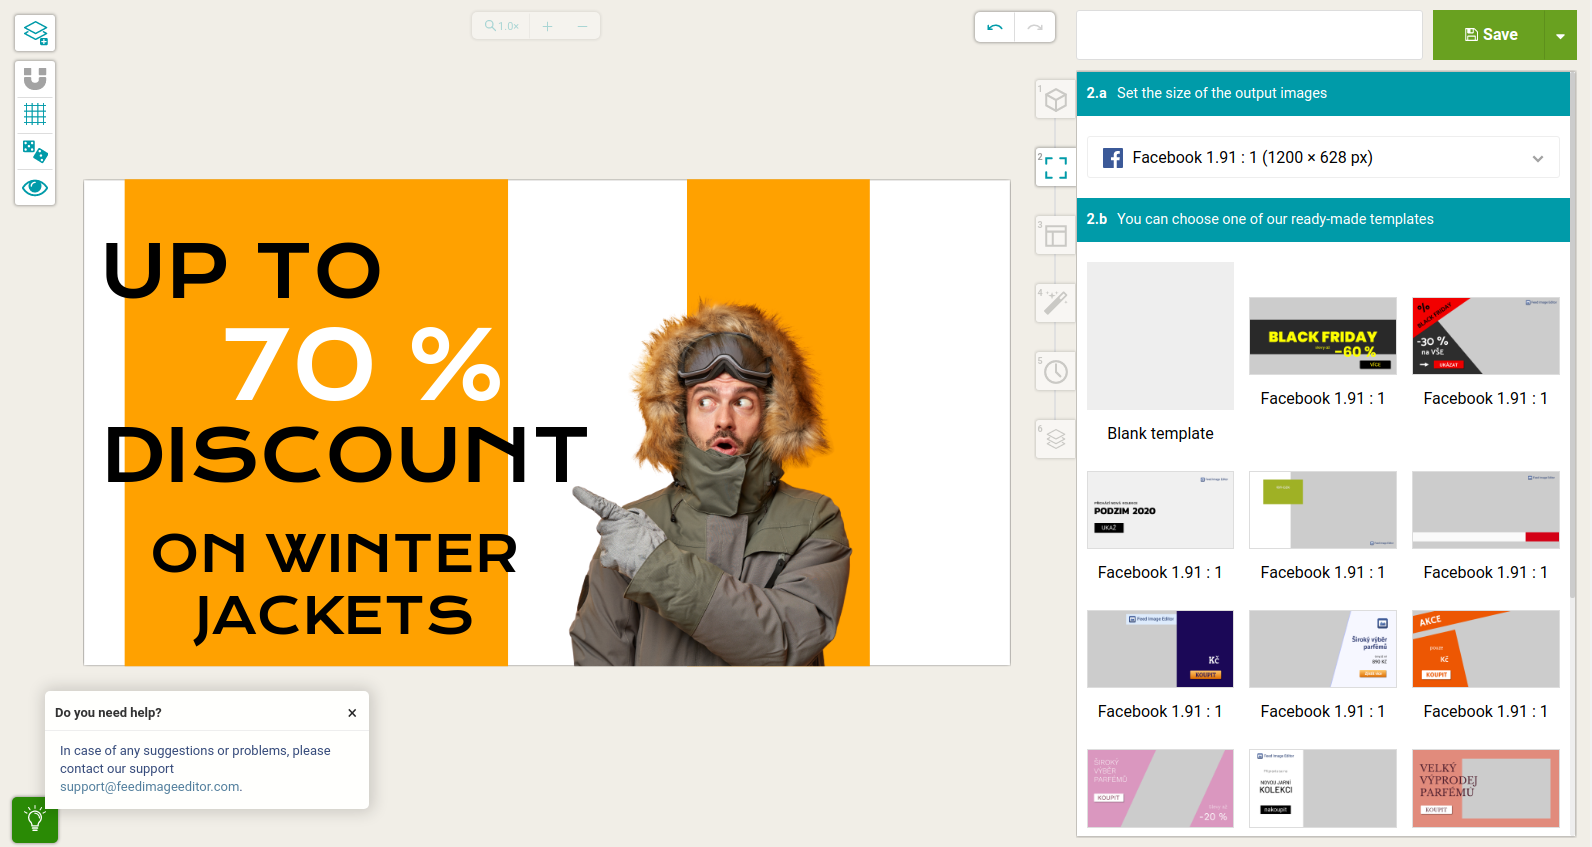Open the Save dropdown arrow
The image size is (1592, 847).
point(1561,35)
